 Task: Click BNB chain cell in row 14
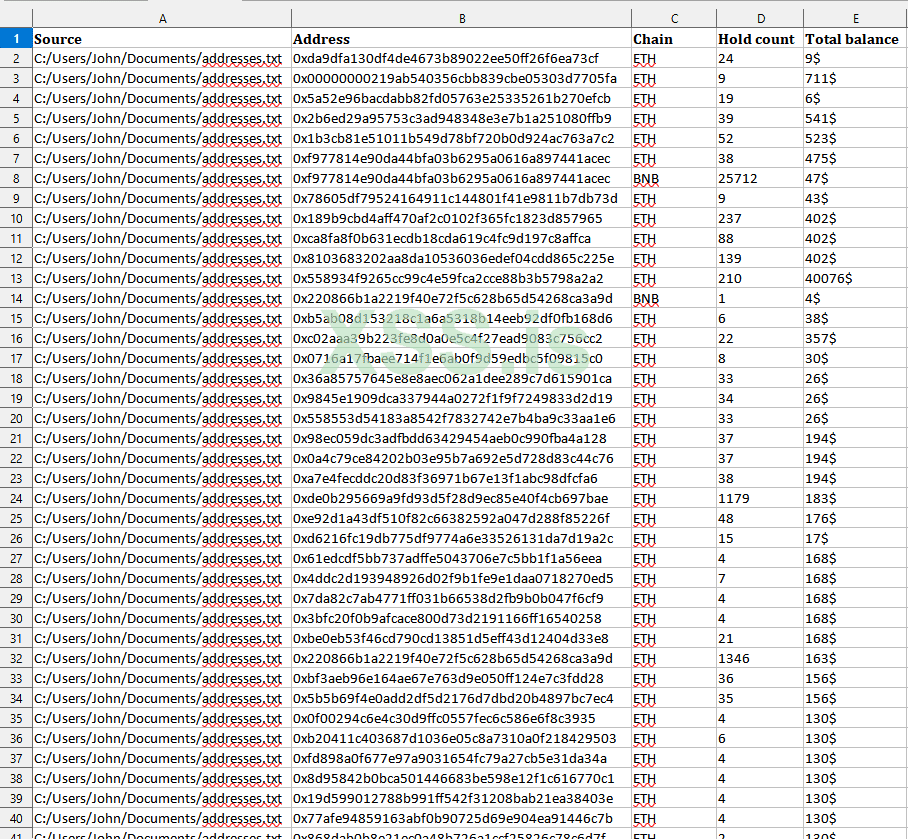click(x=674, y=299)
